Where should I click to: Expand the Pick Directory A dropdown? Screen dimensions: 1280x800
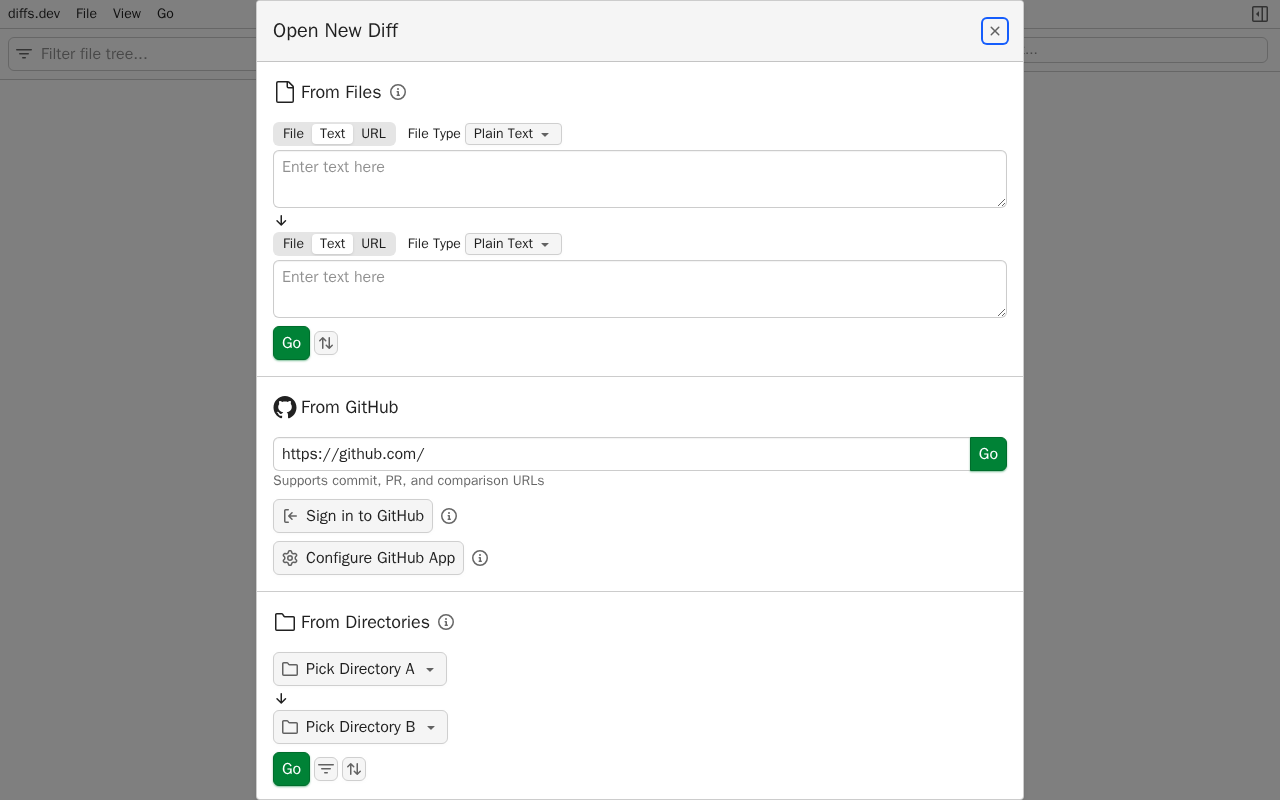tap(360, 669)
